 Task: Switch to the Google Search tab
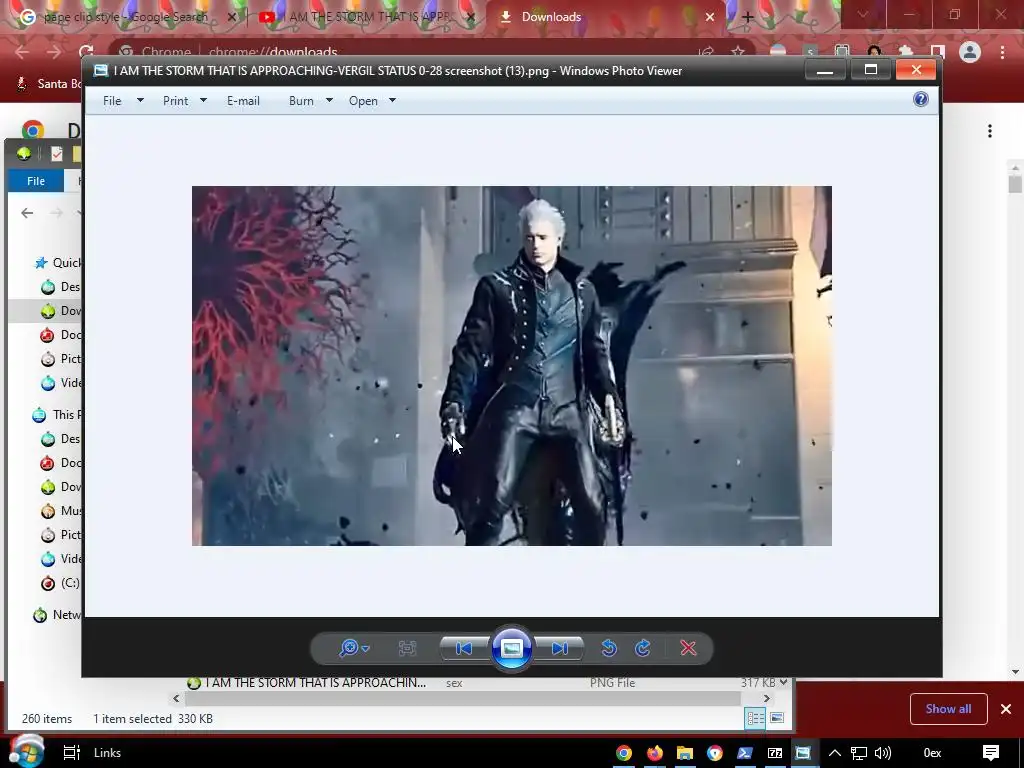[125, 17]
